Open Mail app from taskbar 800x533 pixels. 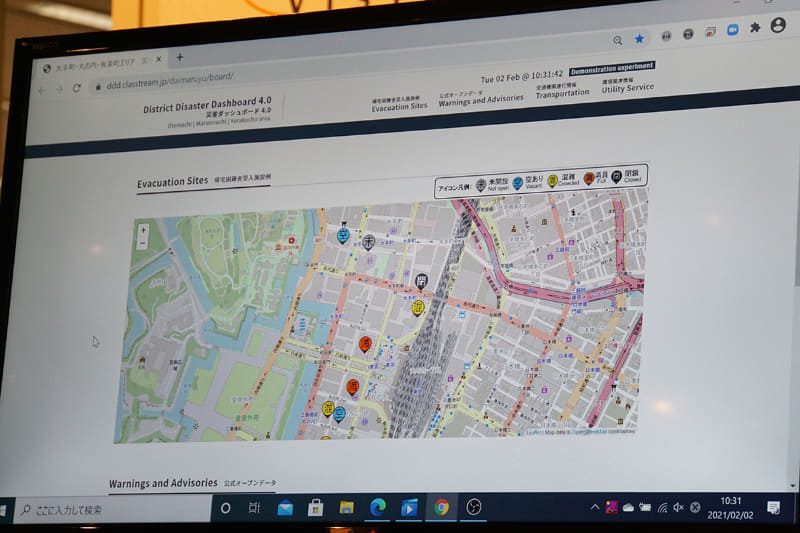click(285, 508)
